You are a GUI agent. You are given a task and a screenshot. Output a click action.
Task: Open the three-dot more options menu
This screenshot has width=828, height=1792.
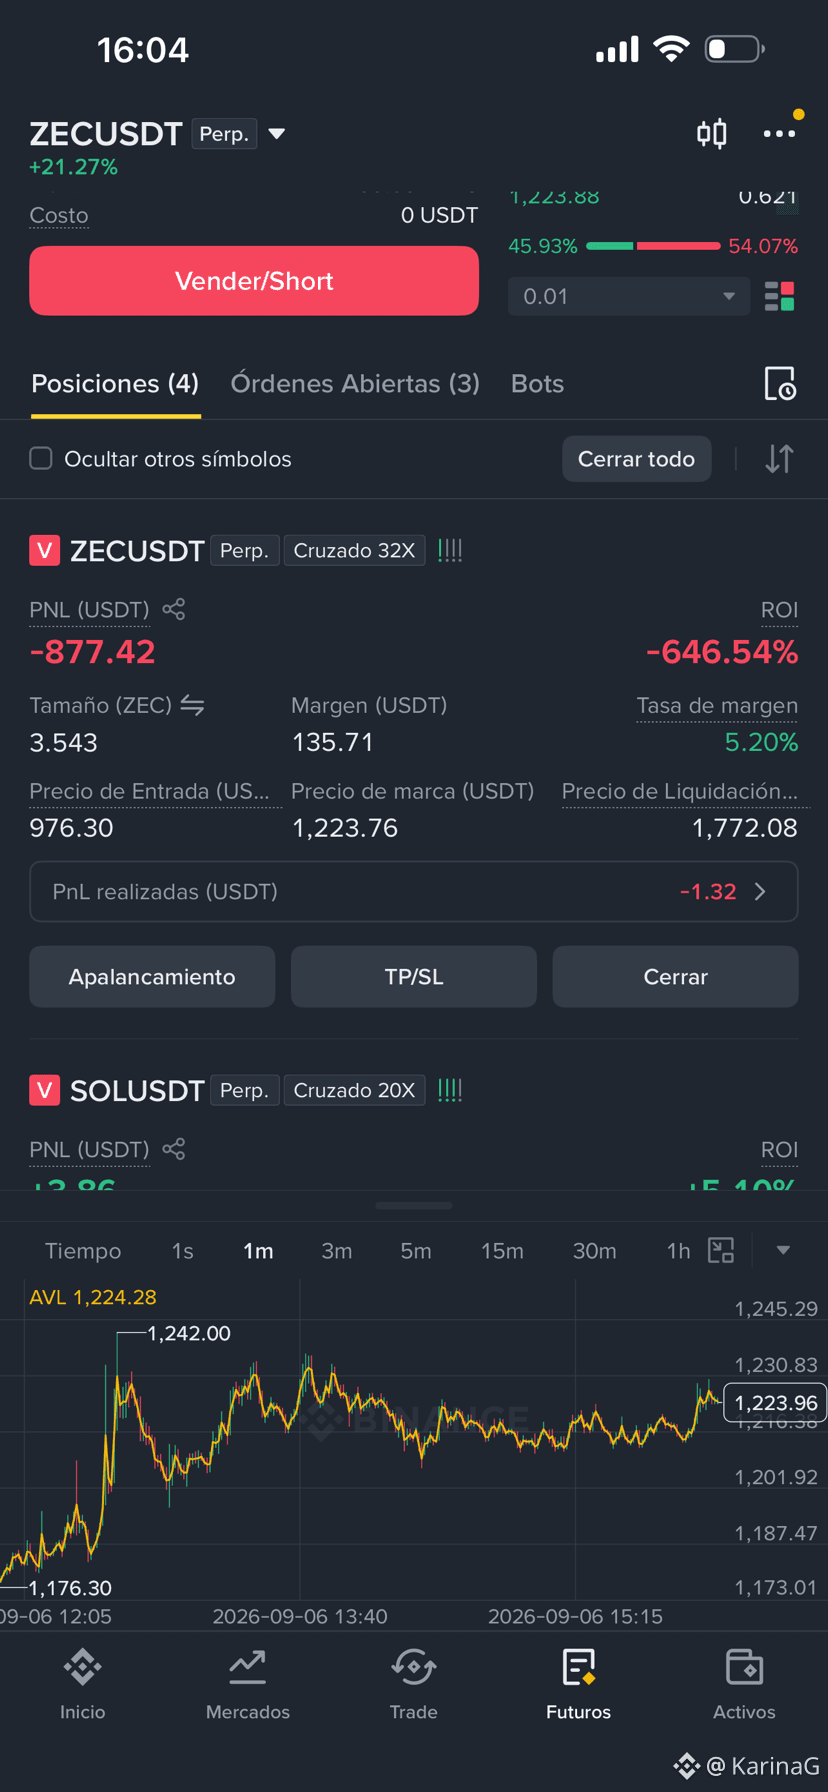pyautogui.click(x=779, y=133)
